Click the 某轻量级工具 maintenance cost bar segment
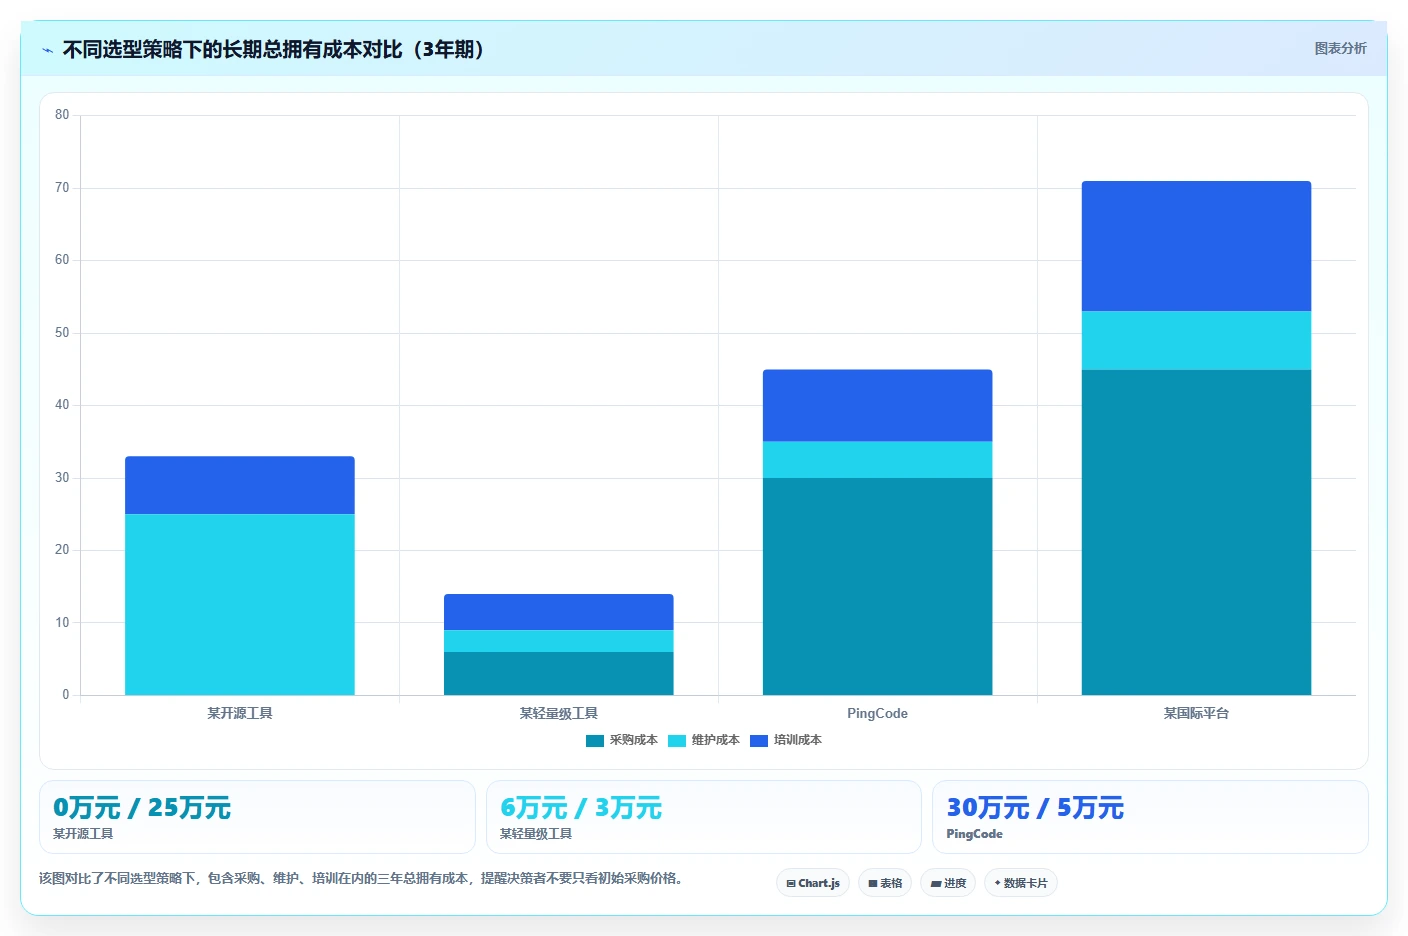 click(559, 641)
